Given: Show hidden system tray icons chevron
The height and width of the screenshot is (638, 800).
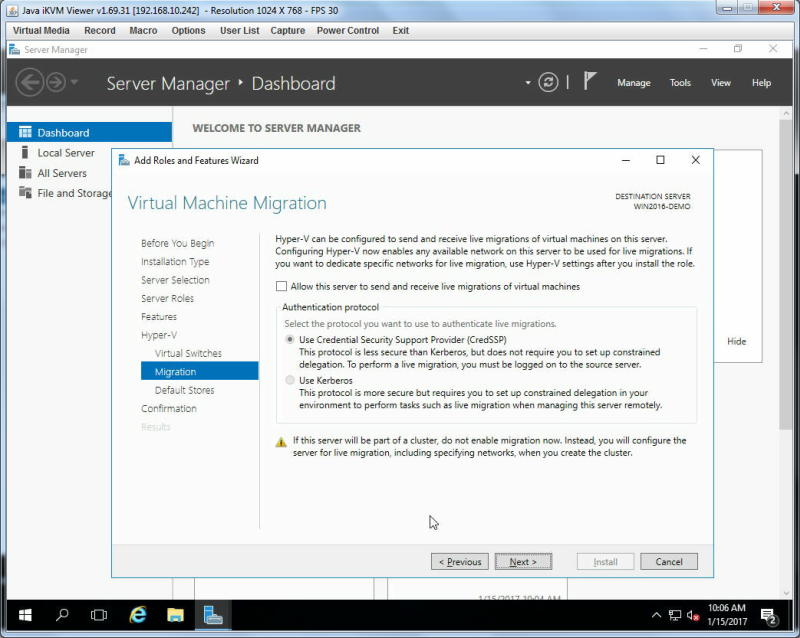Looking at the screenshot, I should click(656, 615).
